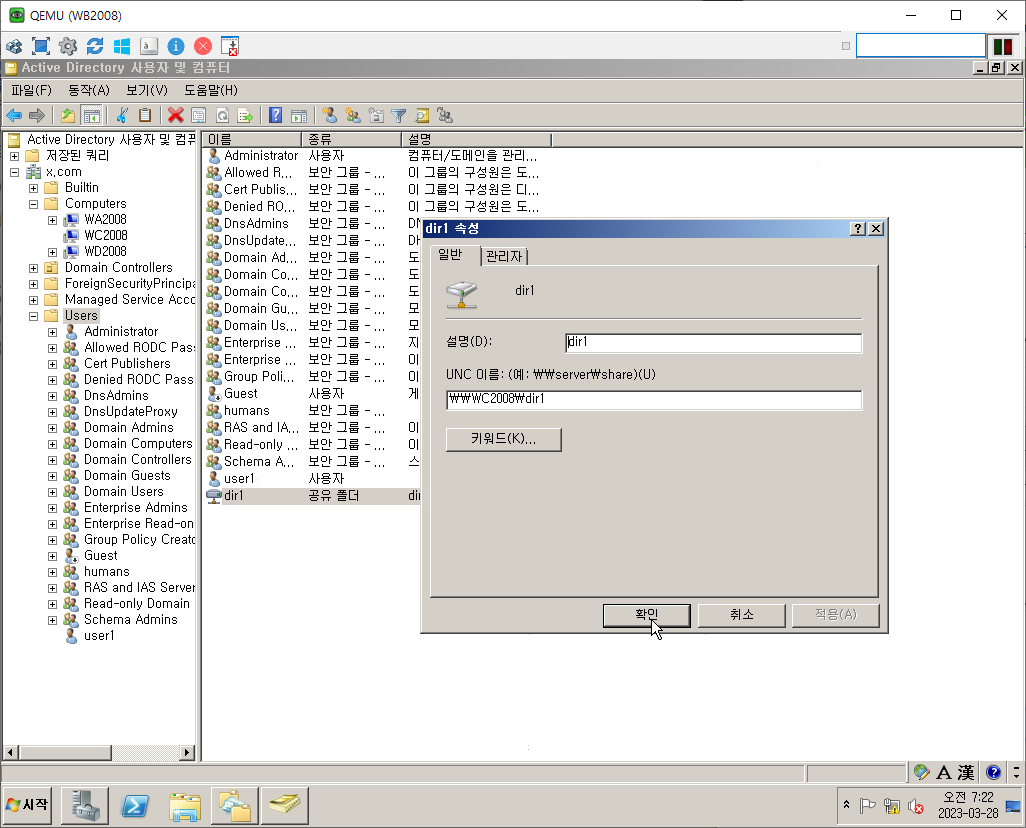Open the 동작(A) menu
This screenshot has height=828, width=1026.
(89, 90)
